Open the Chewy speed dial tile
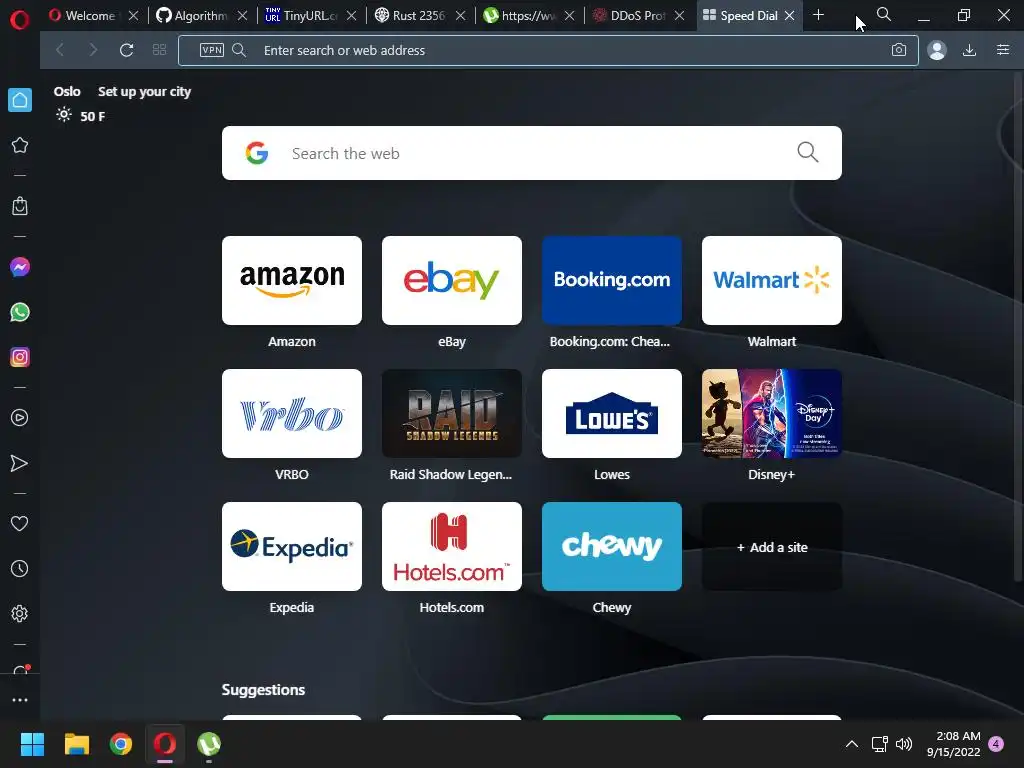 coord(612,547)
